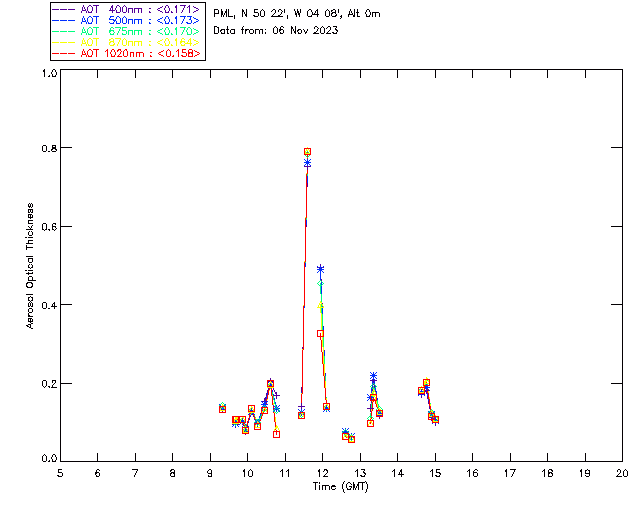Click the y-axis tick label "1.0"

(x=49, y=73)
